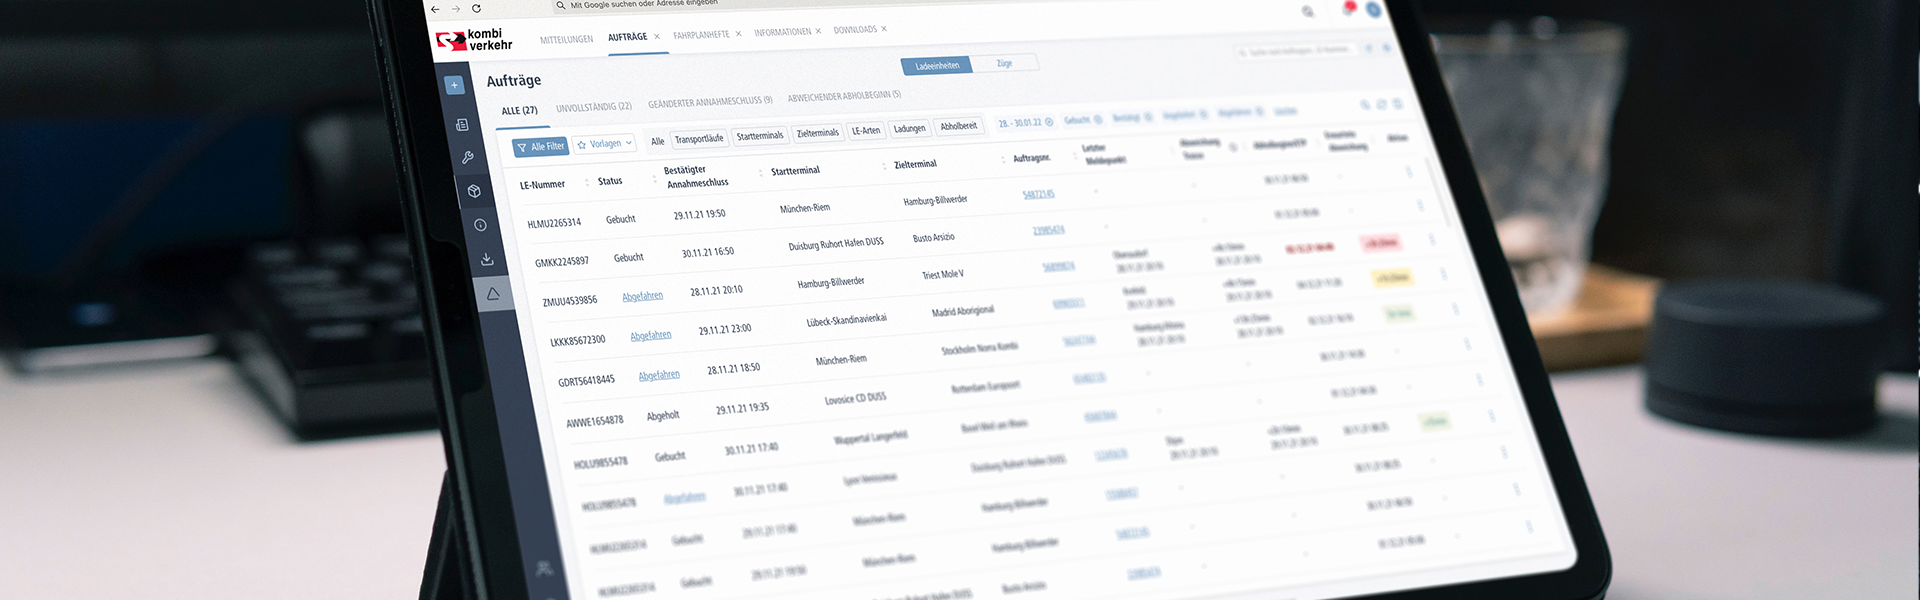Viewport: 1920px width, 600px height.
Task: Toggle the Abholbereit filter chip
Action: tap(958, 126)
